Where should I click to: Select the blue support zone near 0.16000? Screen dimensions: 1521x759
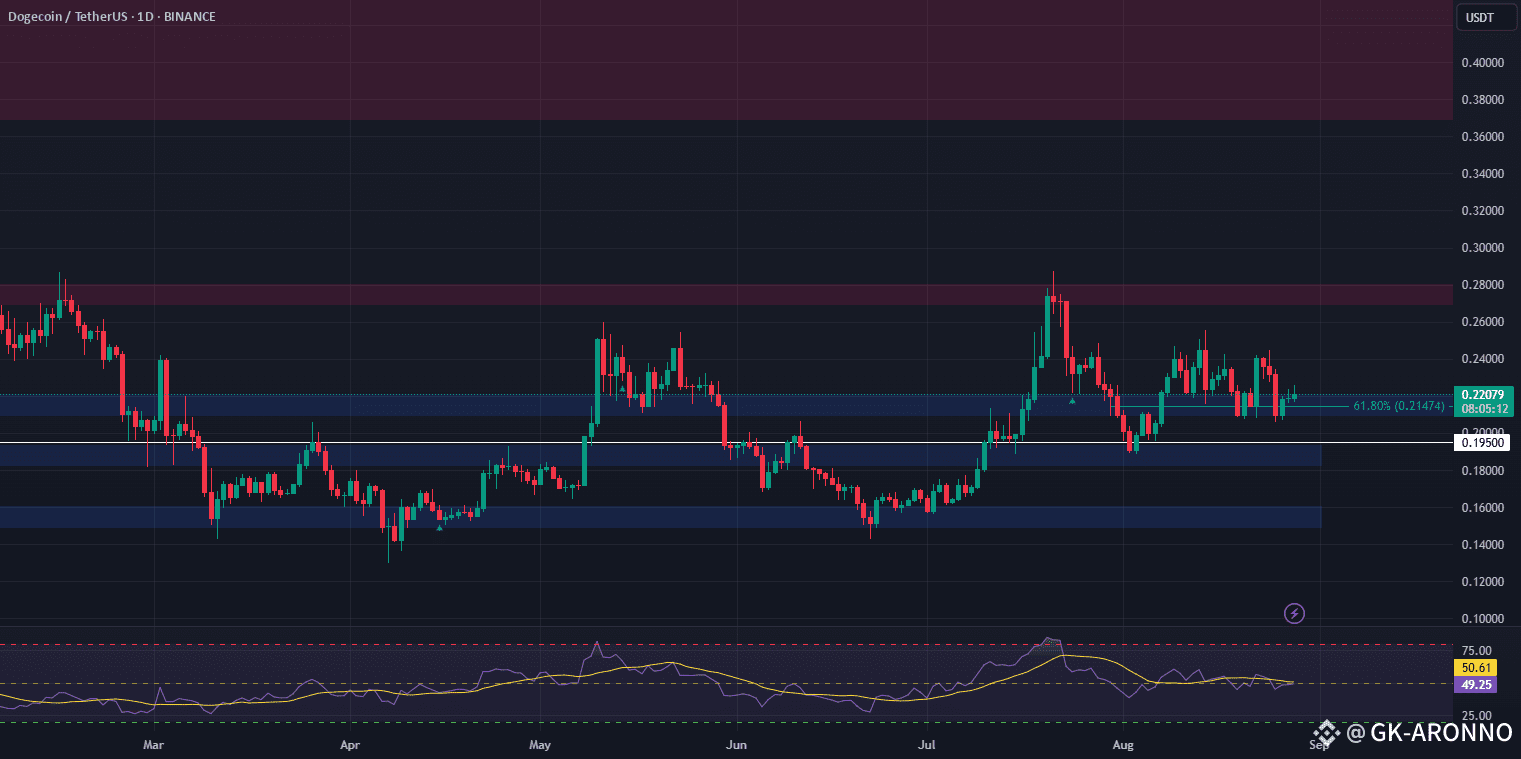(660, 517)
